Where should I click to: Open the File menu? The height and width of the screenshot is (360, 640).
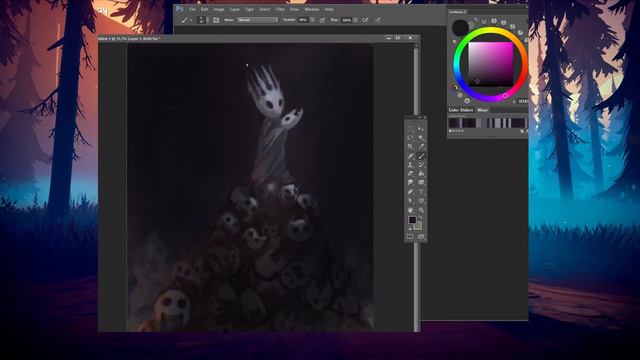point(193,9)
